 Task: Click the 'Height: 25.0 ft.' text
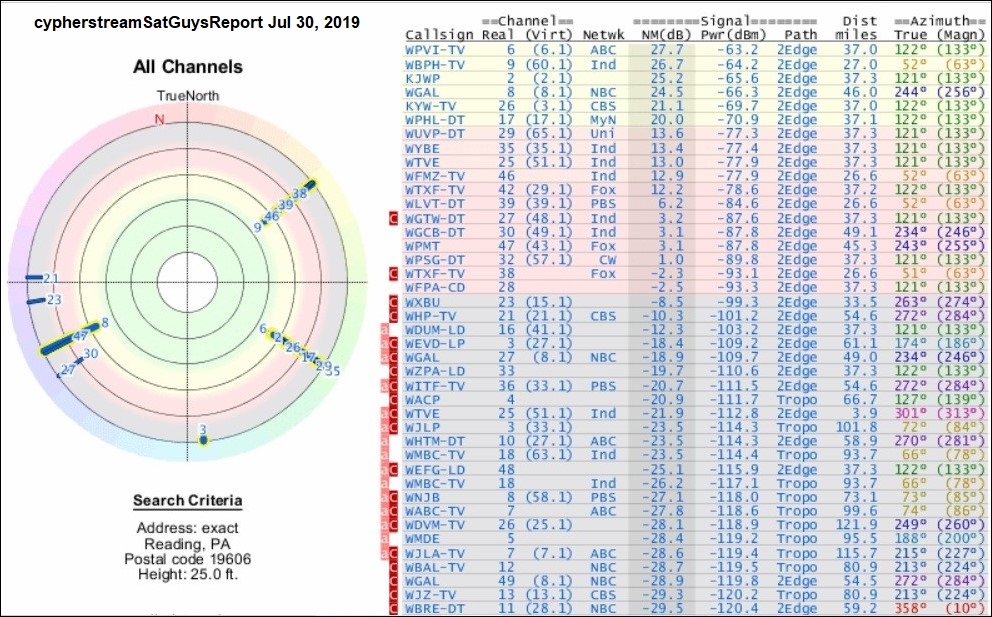point(188,575)
